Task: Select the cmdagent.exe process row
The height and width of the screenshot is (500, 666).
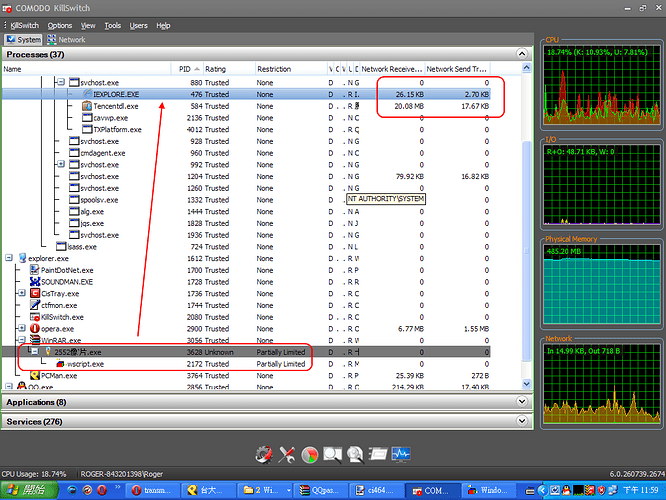Action: [x=246, y=153]
